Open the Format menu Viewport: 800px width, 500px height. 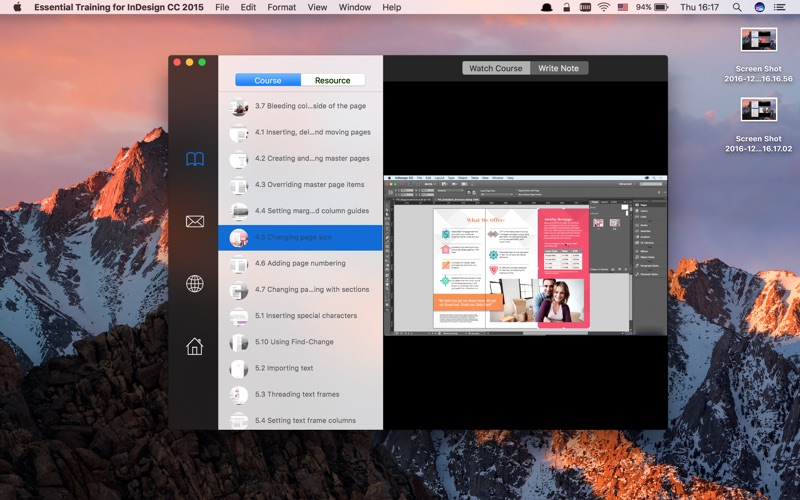coord(282,7)
